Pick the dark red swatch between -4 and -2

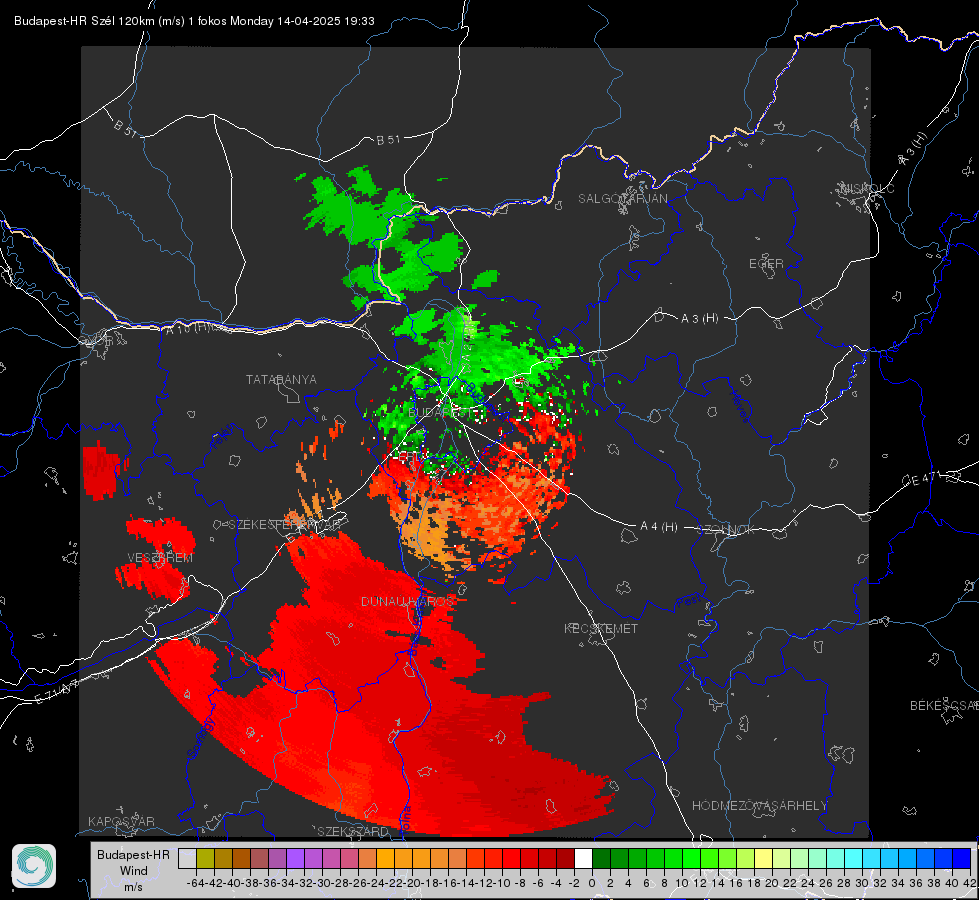(x=564, y=859)
